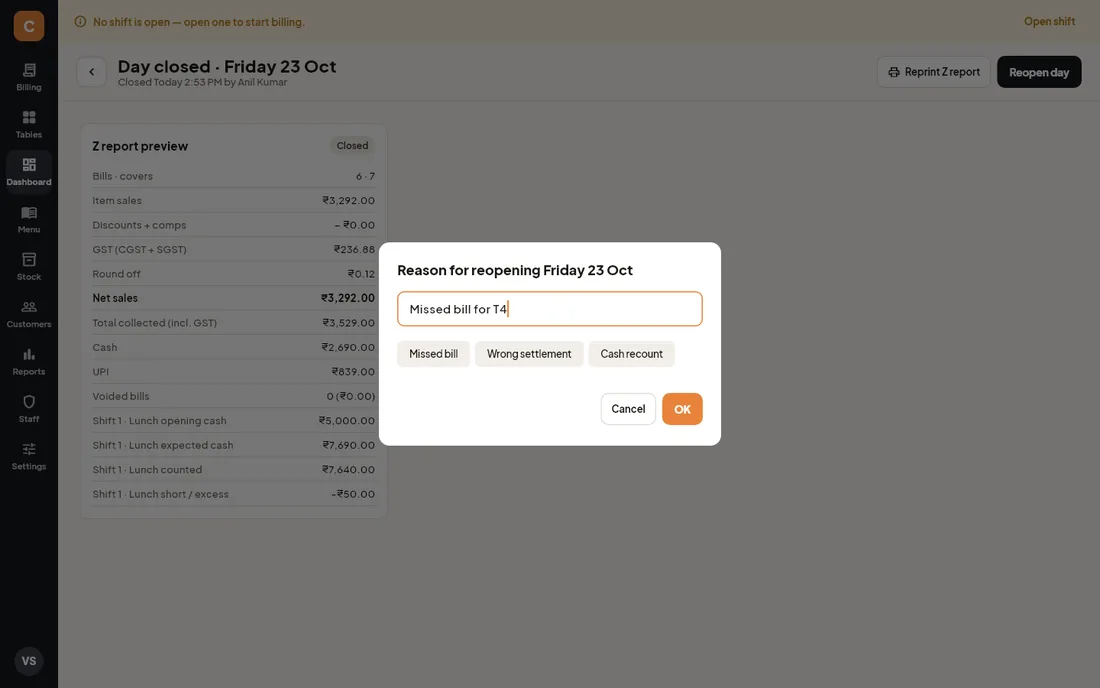Click the No shift is open banner message
This screenshot has height=688, width=1100.
pos(199,22)
